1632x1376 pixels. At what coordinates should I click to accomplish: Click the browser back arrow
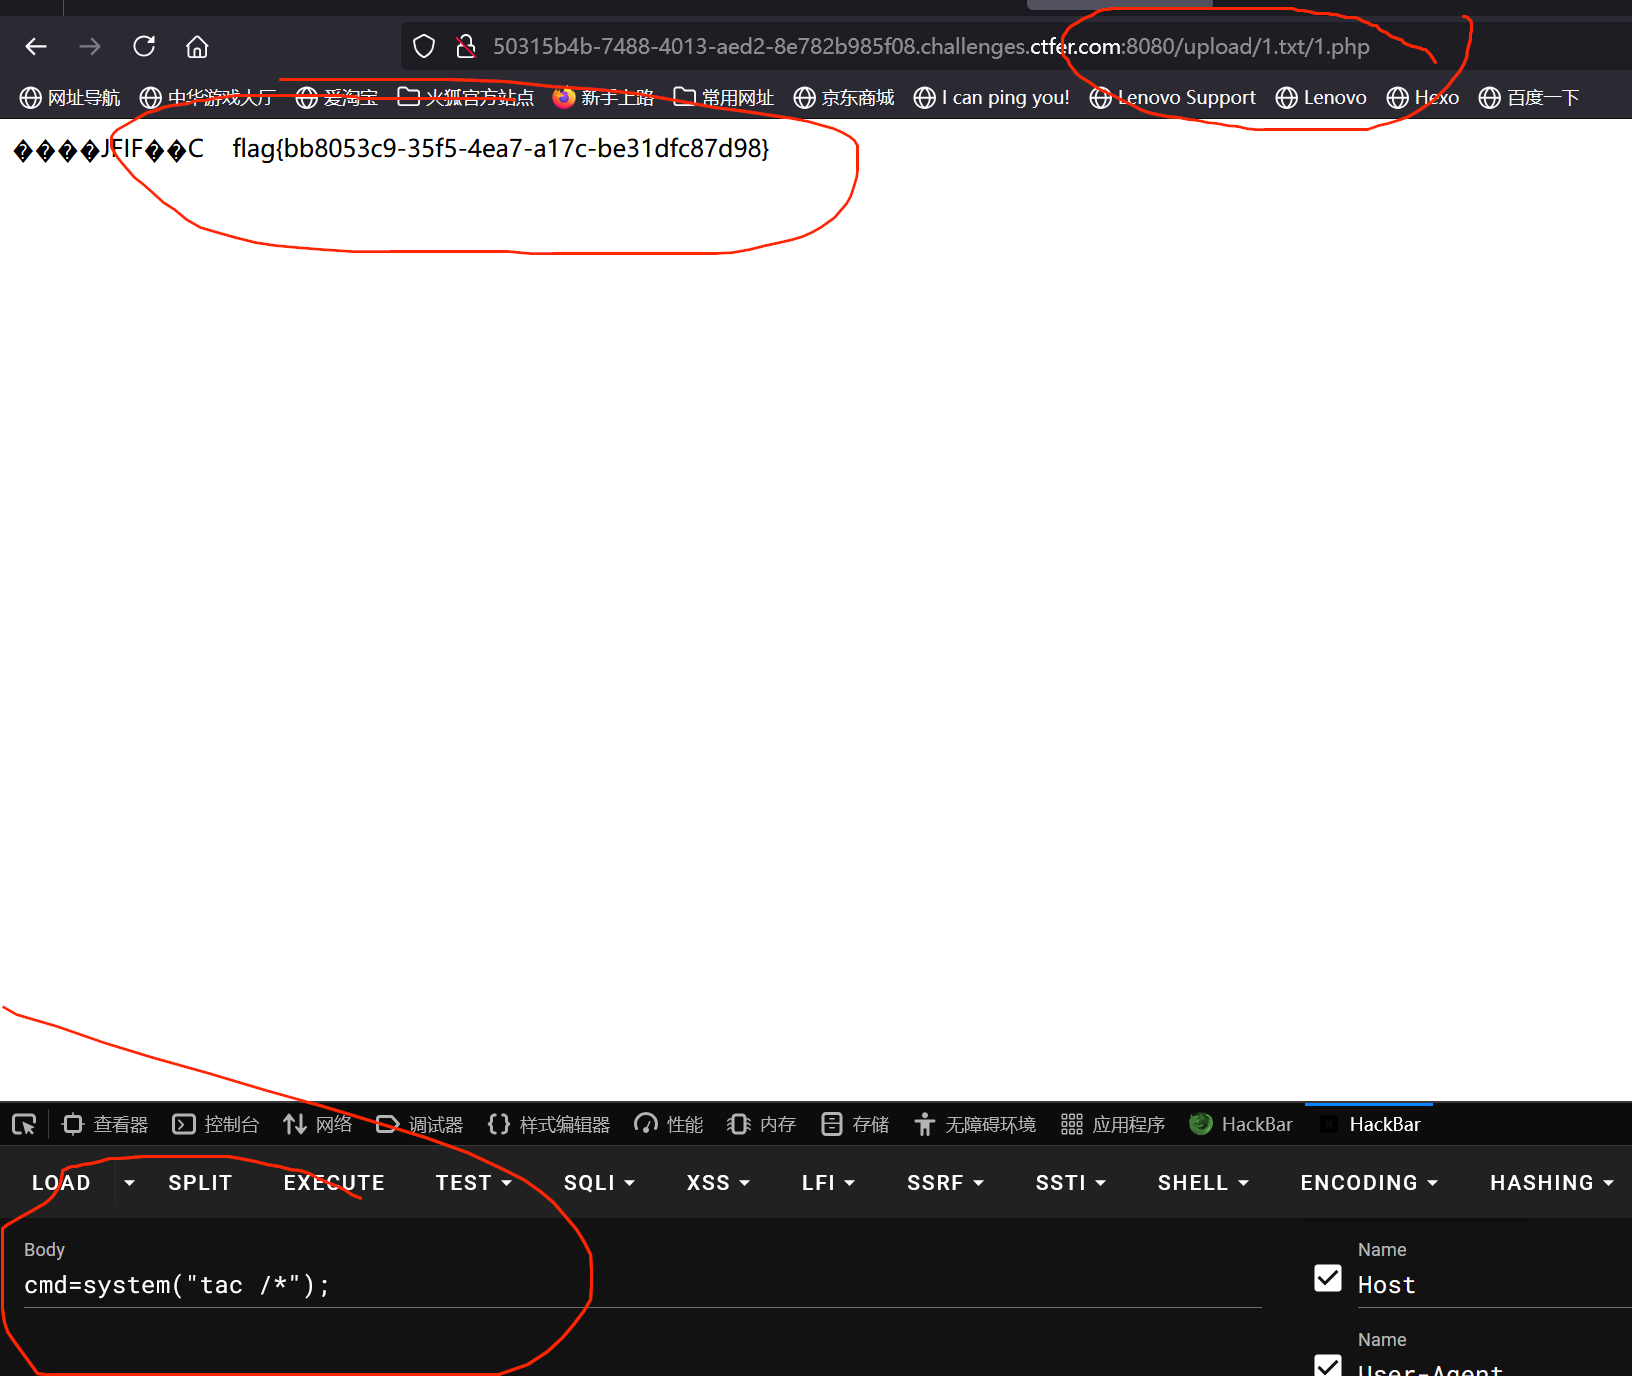pos(36,47)
